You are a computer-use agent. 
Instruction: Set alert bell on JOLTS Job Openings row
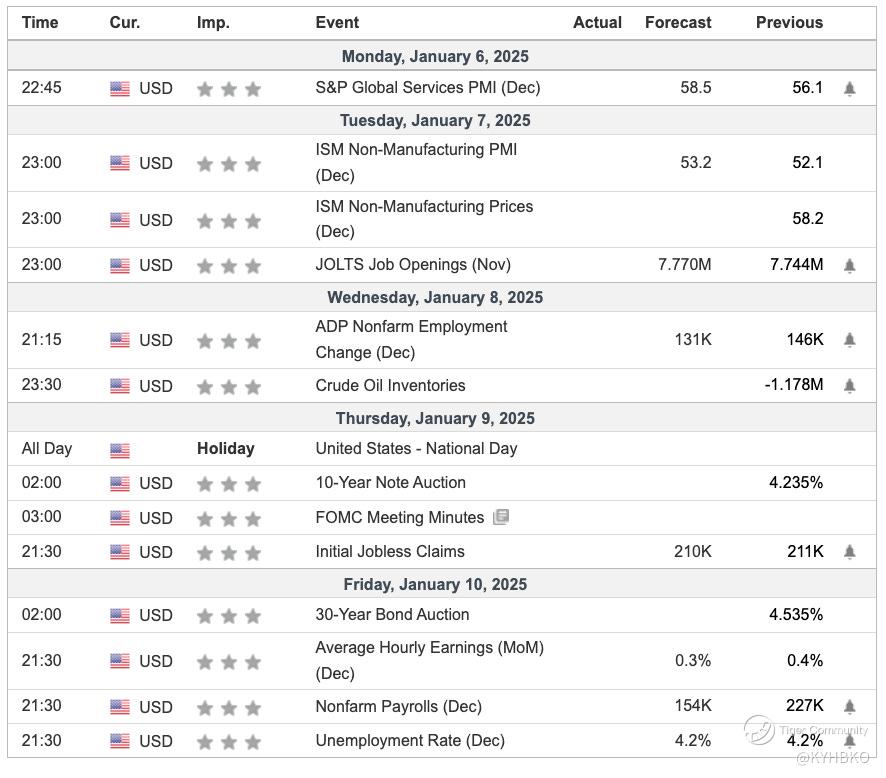pyautogui.click(x=849, y=265)
